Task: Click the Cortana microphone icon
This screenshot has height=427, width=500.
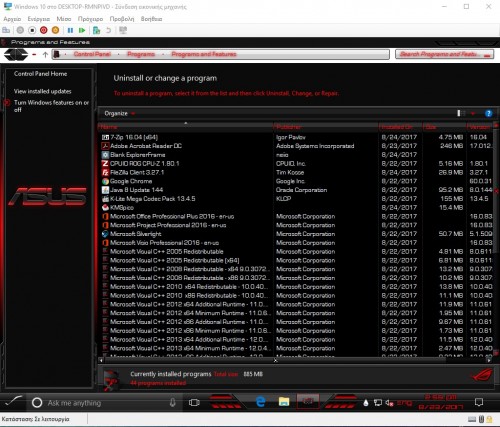Action: (172, 403)
